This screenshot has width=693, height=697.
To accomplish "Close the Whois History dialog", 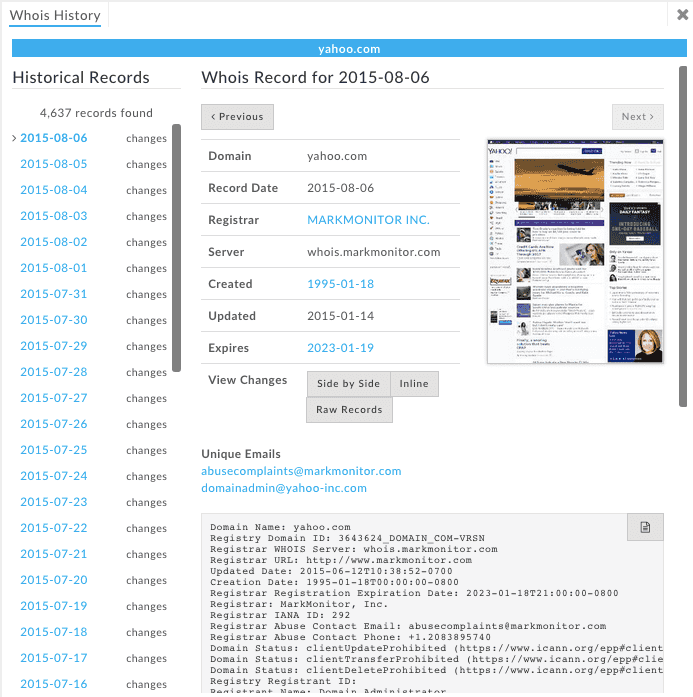I will [x=682, y=15].
